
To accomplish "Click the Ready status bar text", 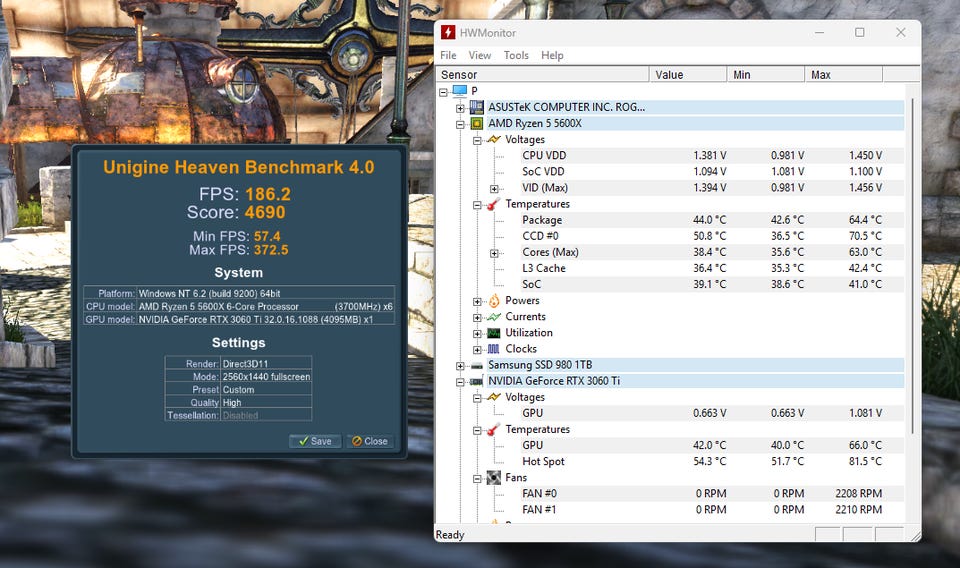I will (x=449, y=535).
